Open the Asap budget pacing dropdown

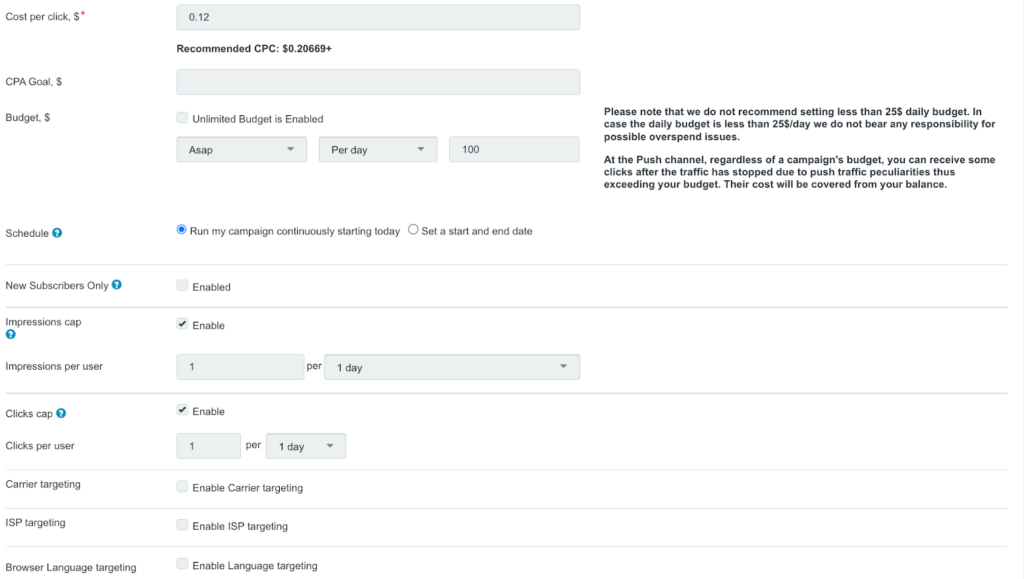tap(241, 149)
